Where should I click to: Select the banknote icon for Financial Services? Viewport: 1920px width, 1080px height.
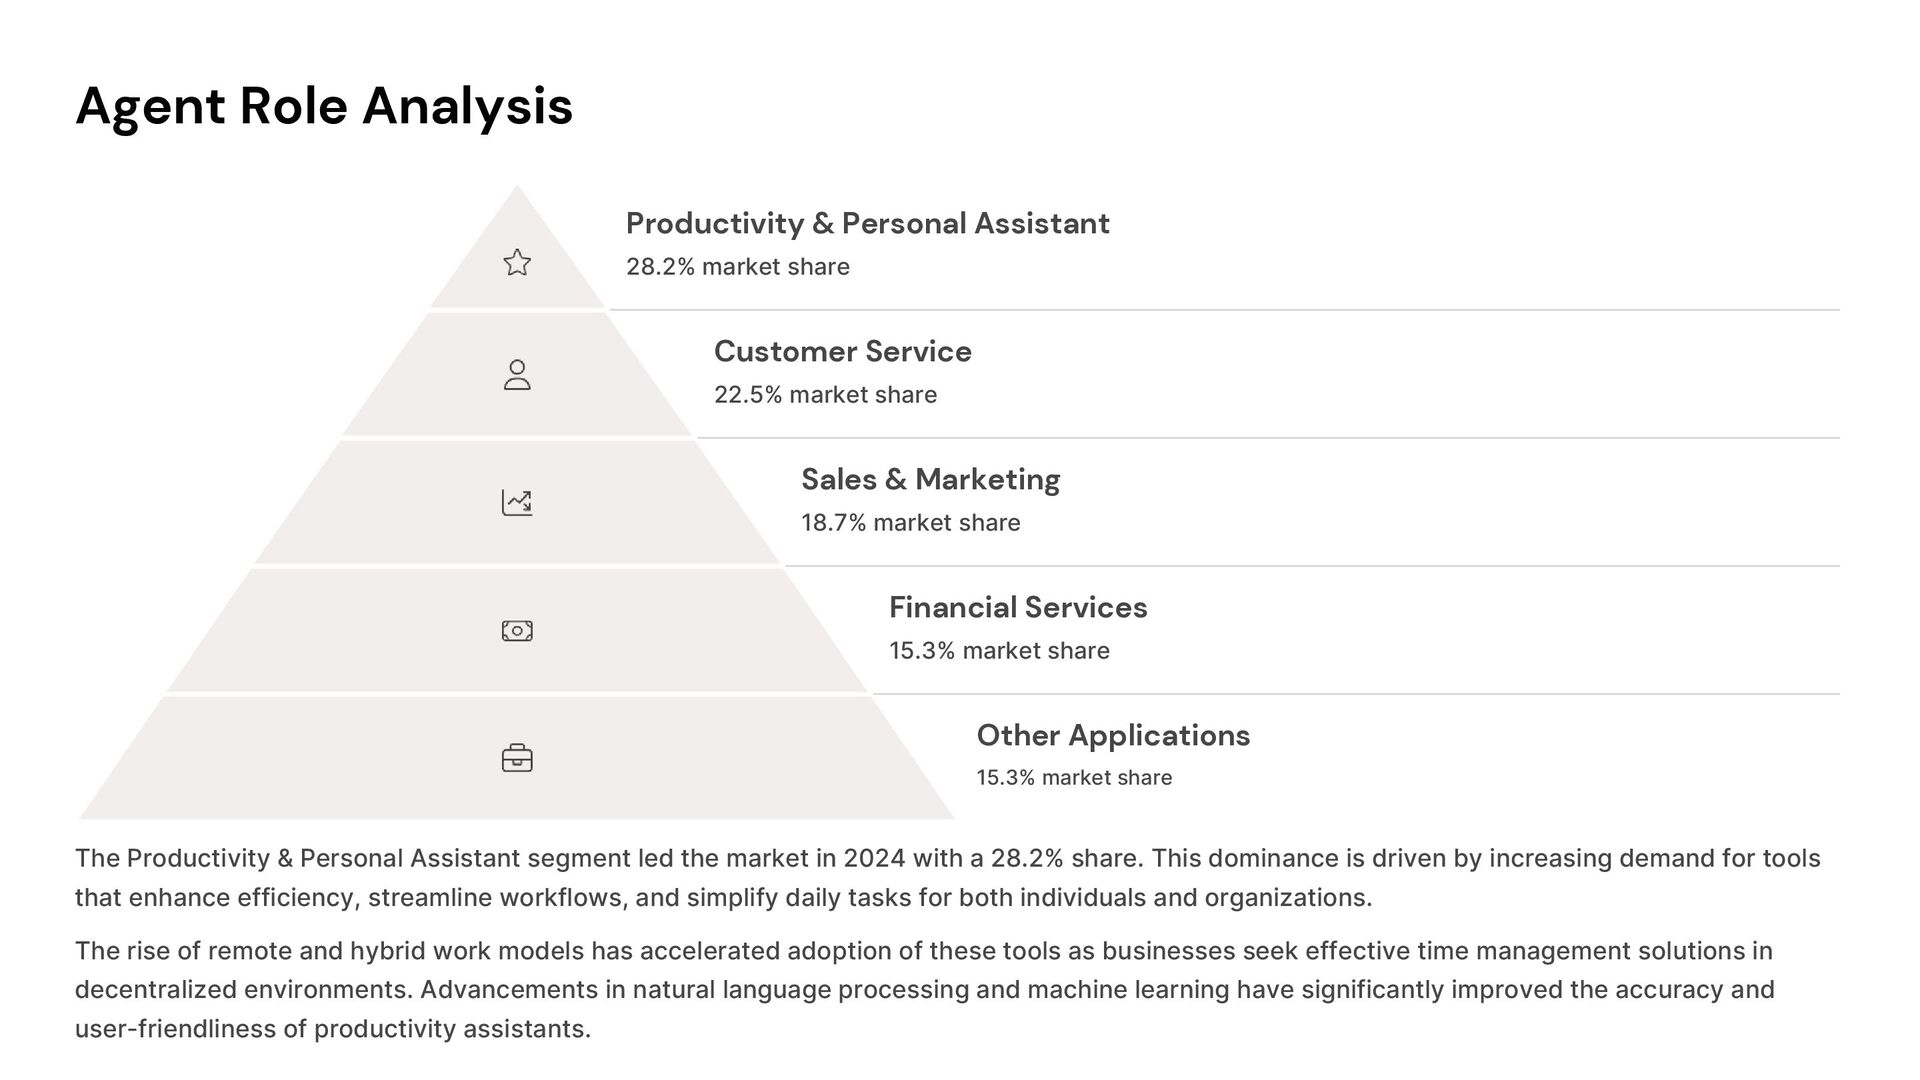pos(517,630)
